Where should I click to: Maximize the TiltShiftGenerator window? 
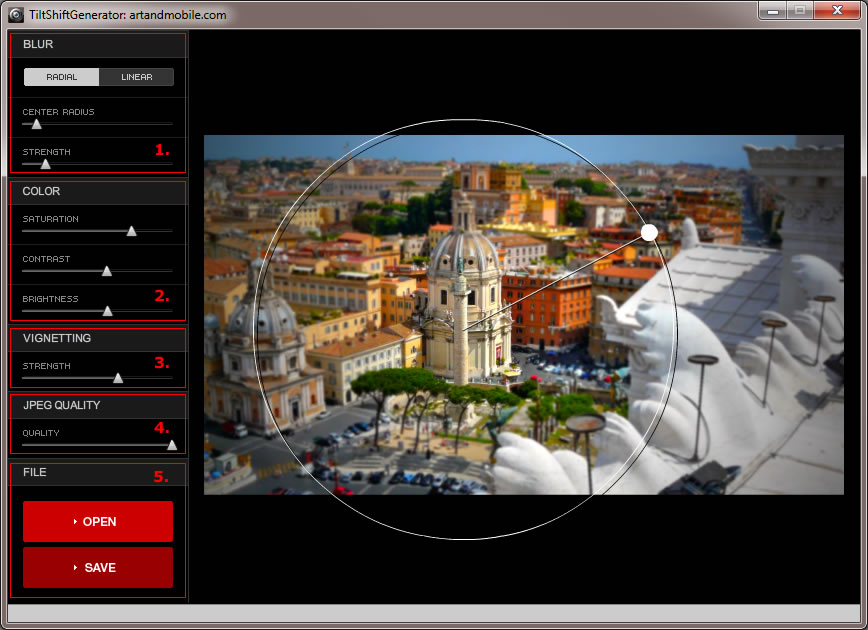[799, 11]
